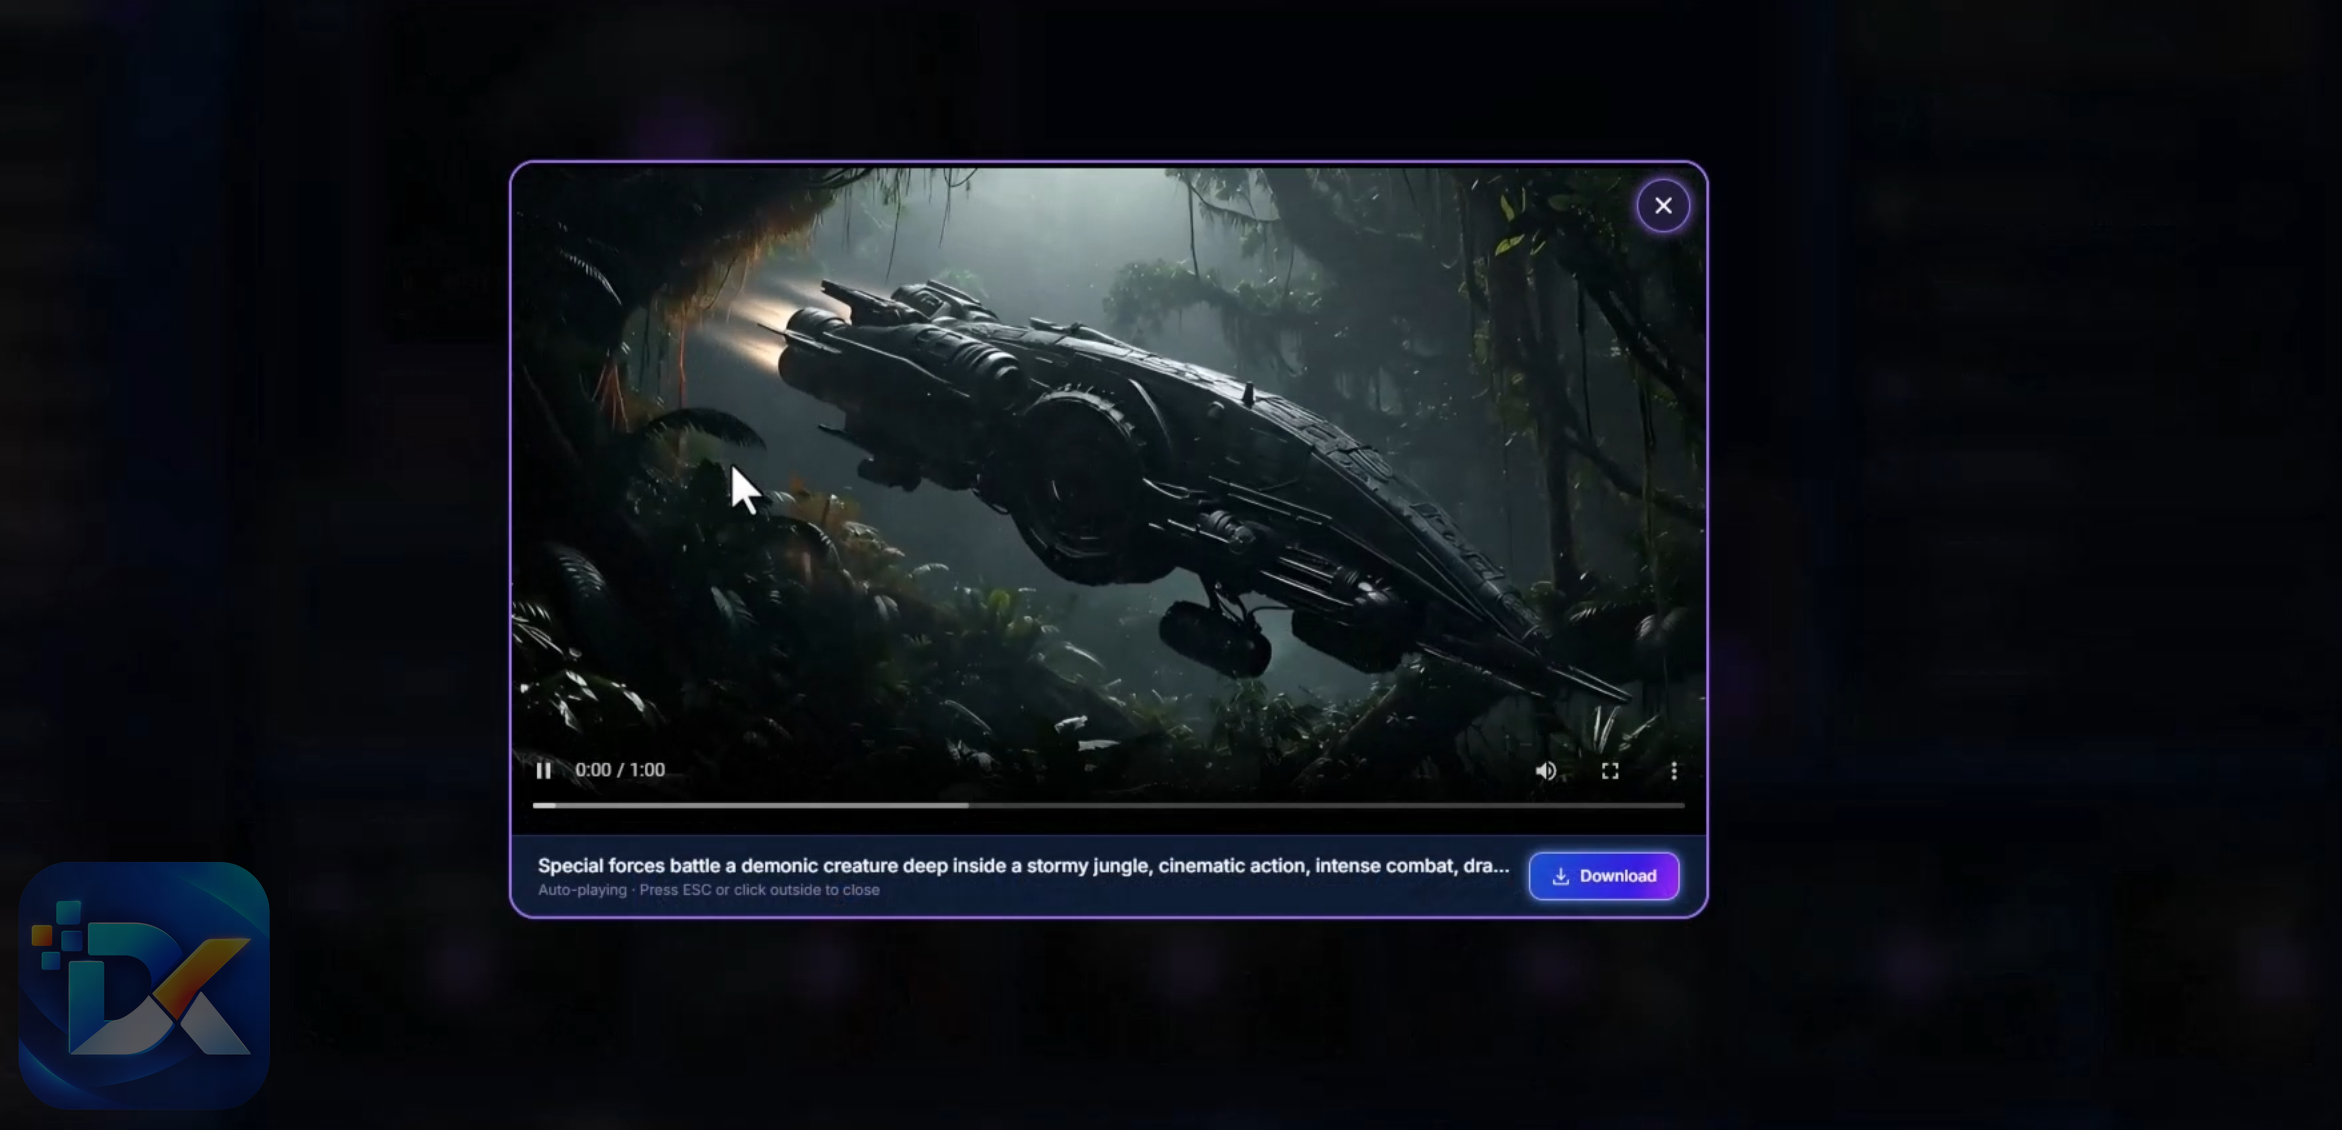Mute the video with the speaker icon

1546,771
